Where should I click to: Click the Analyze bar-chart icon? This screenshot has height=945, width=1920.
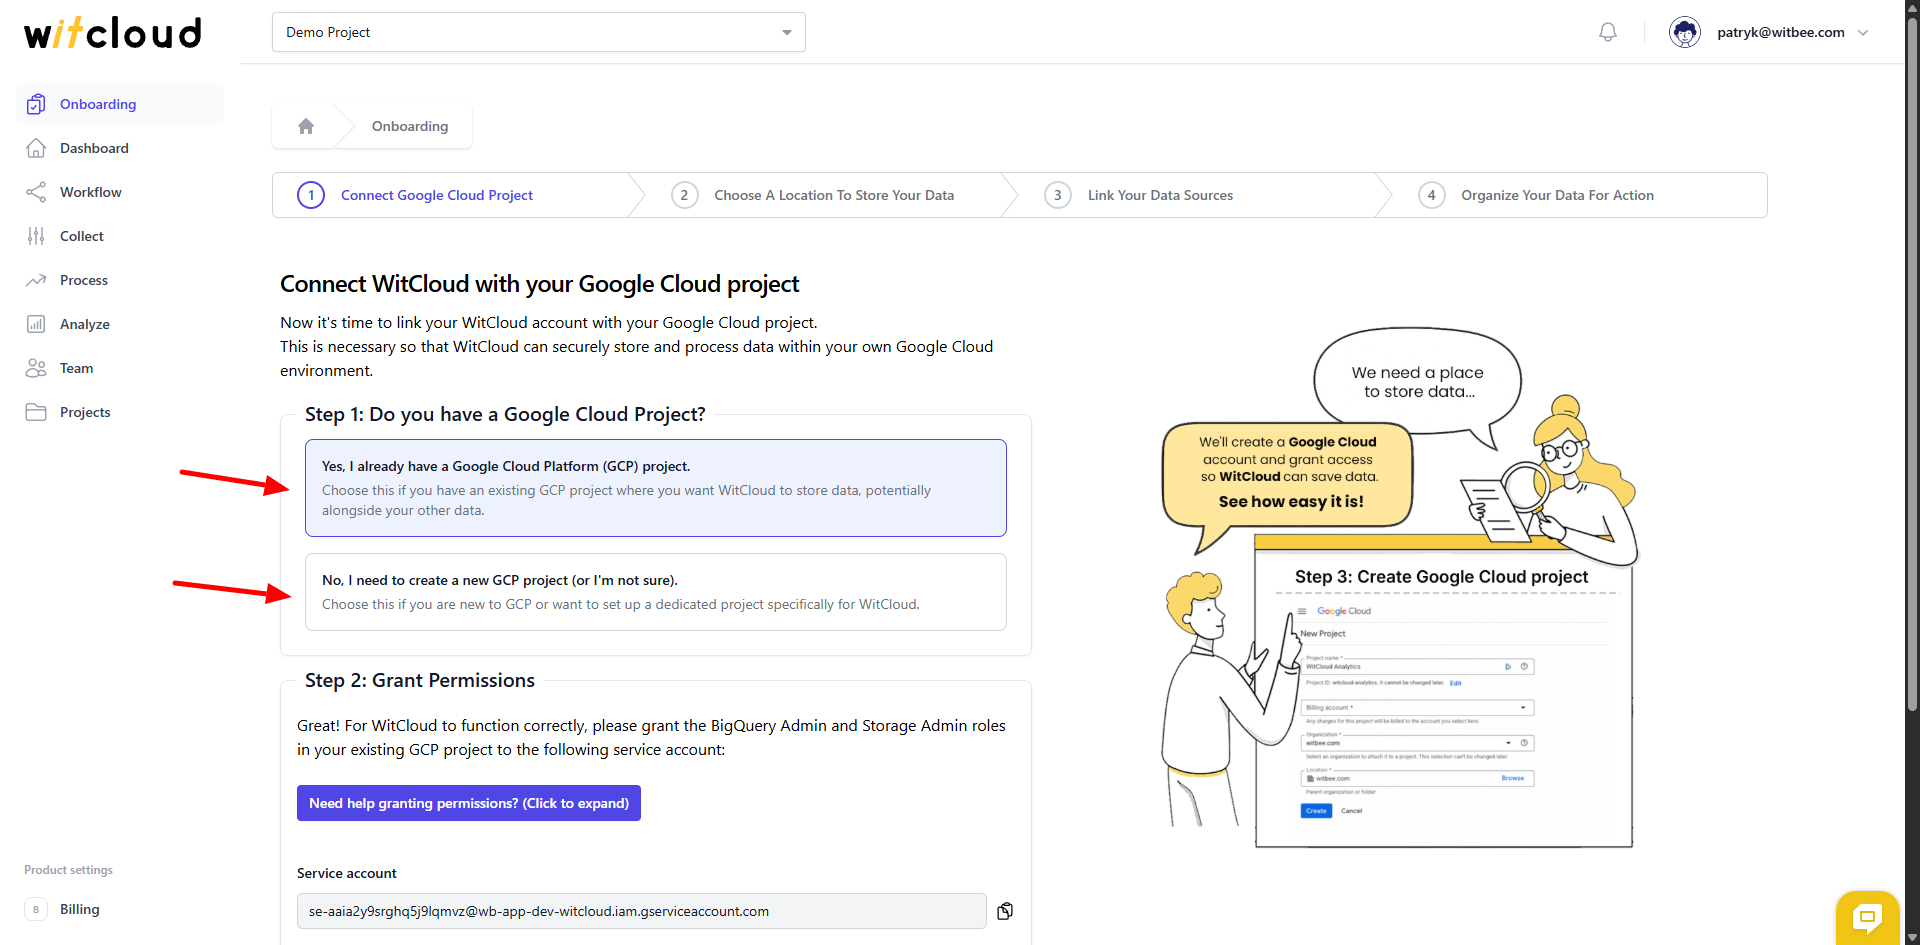tap(36, 324)
